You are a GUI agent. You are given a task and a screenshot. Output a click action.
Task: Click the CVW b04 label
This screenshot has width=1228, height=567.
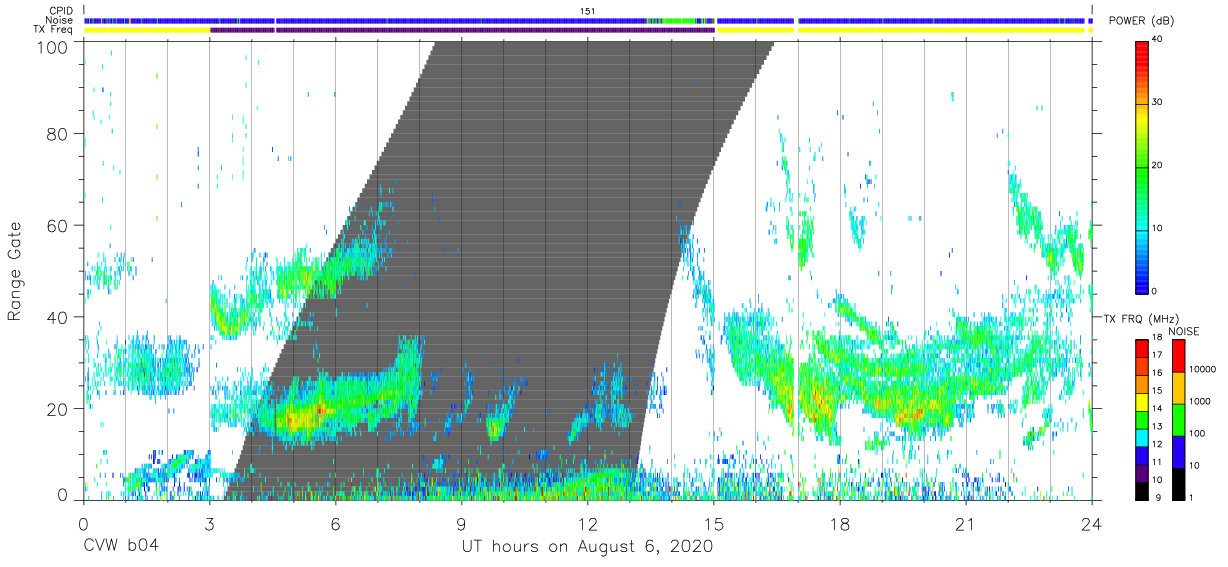pyautogui.click(x=120, y=545)
